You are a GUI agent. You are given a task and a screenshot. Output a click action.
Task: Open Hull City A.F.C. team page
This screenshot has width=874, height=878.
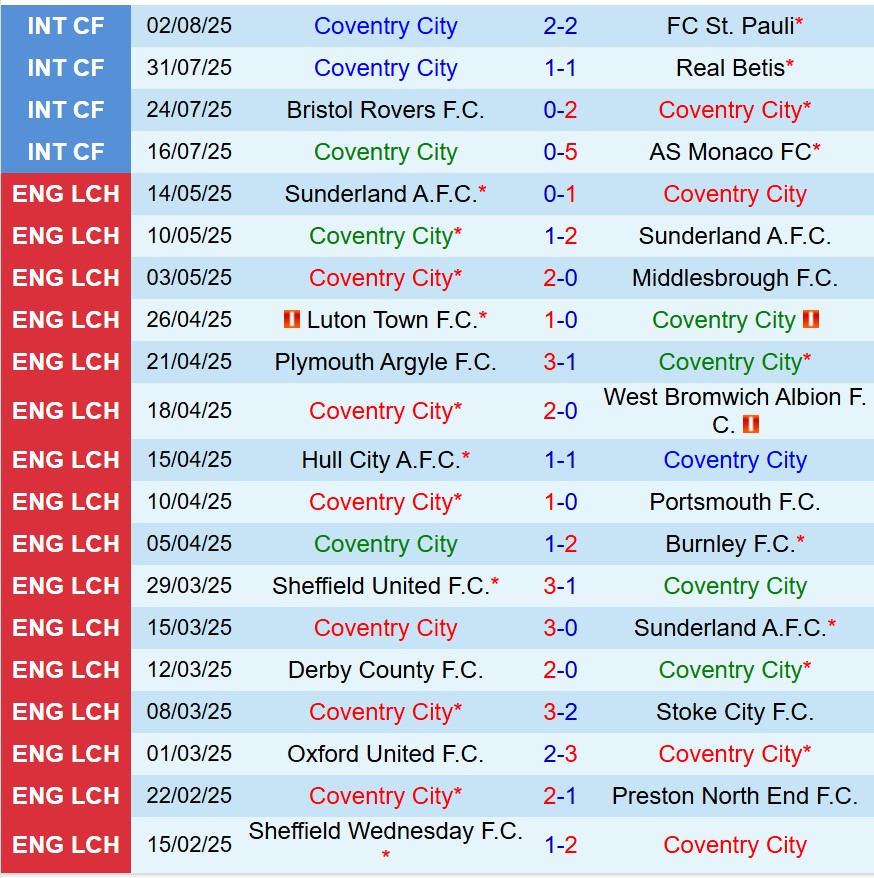(381, 460)
